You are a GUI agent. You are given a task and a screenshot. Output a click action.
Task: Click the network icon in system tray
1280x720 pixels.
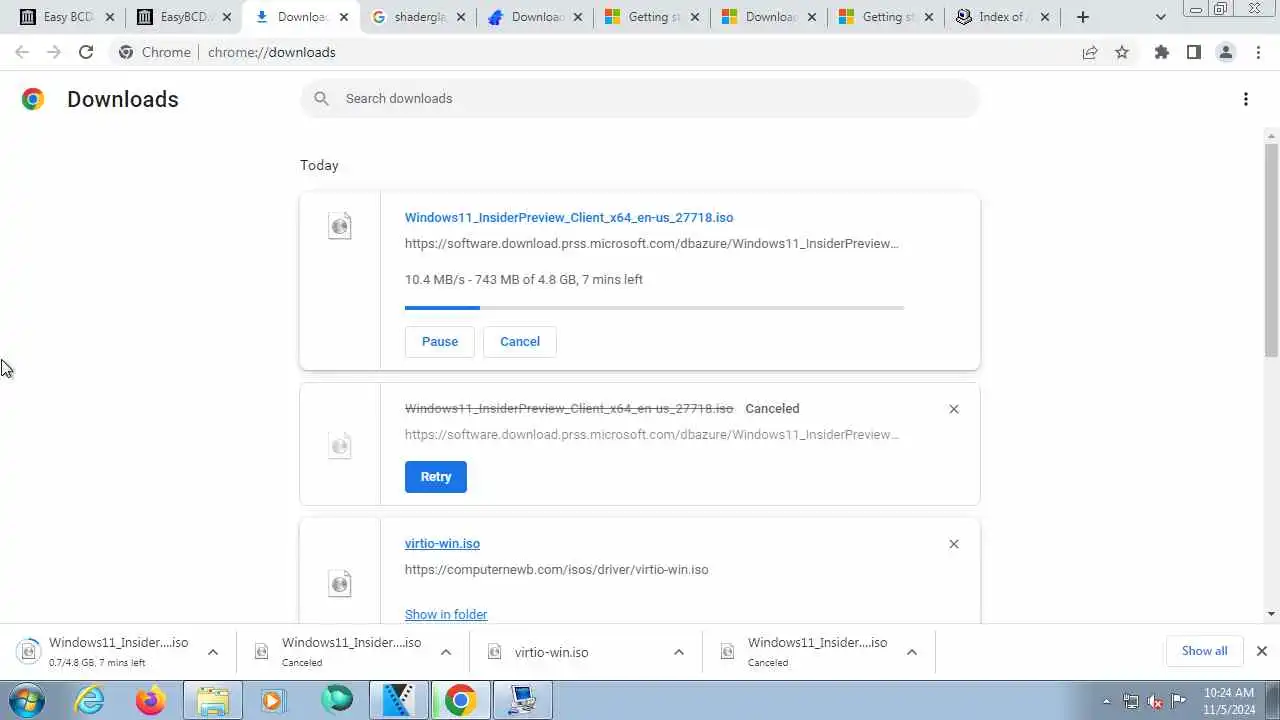click(1131, 701)
